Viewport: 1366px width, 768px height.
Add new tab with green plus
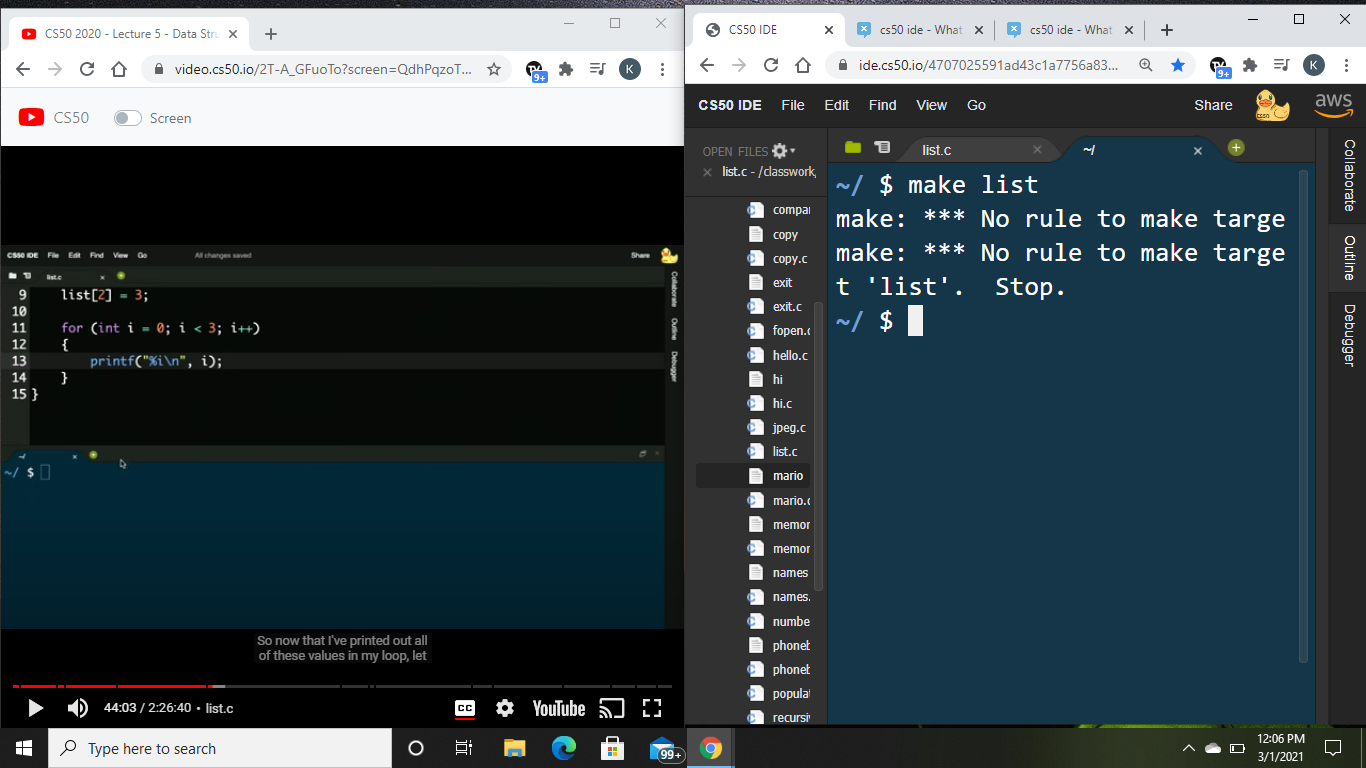pos(1236,148)
